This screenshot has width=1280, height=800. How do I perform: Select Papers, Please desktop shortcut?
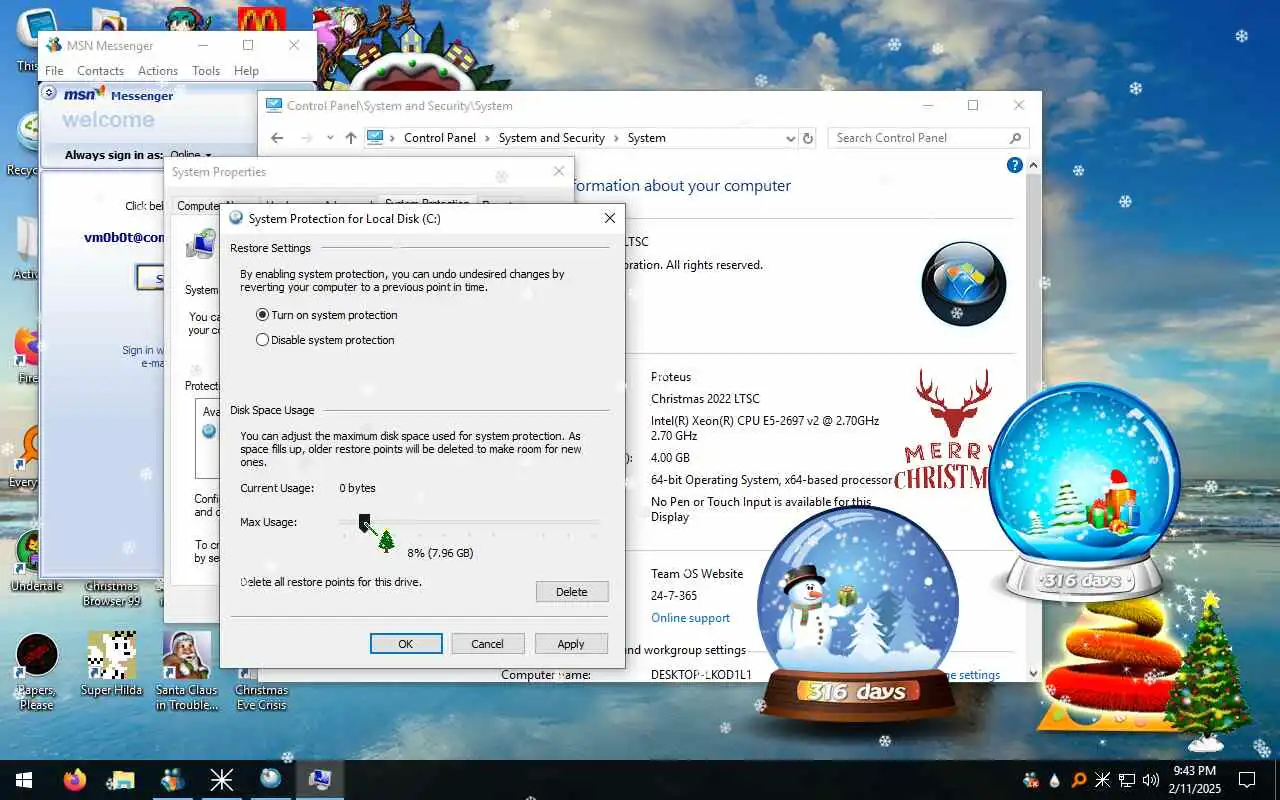click(37, 672)
